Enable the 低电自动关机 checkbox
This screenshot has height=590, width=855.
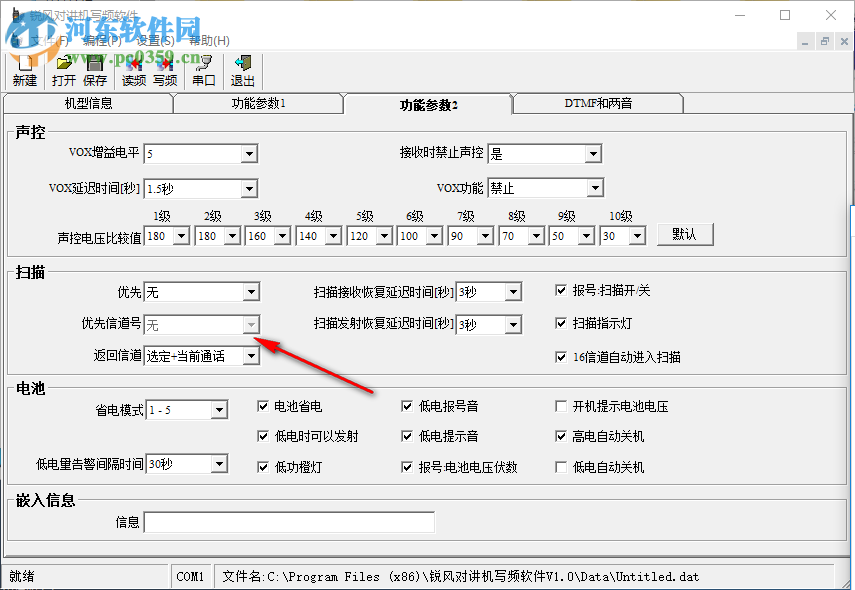(x=562, y=466)
